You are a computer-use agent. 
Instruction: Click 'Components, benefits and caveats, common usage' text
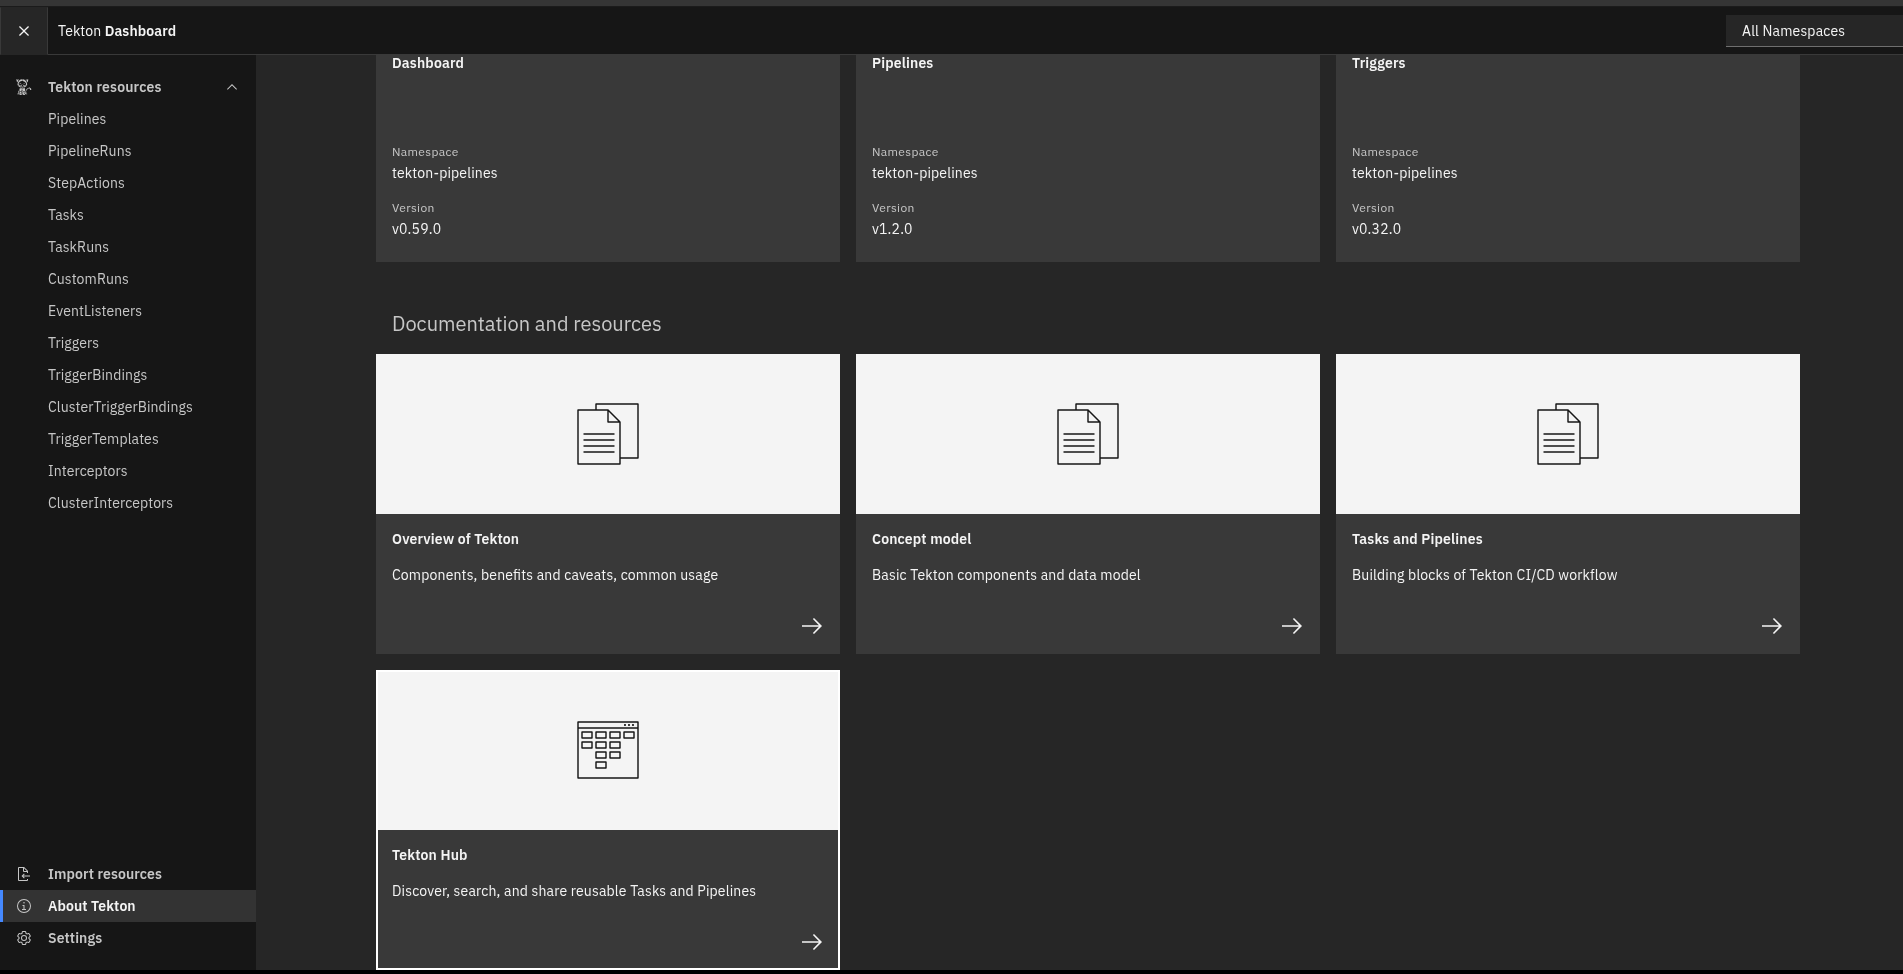click(x=555, y=575)
